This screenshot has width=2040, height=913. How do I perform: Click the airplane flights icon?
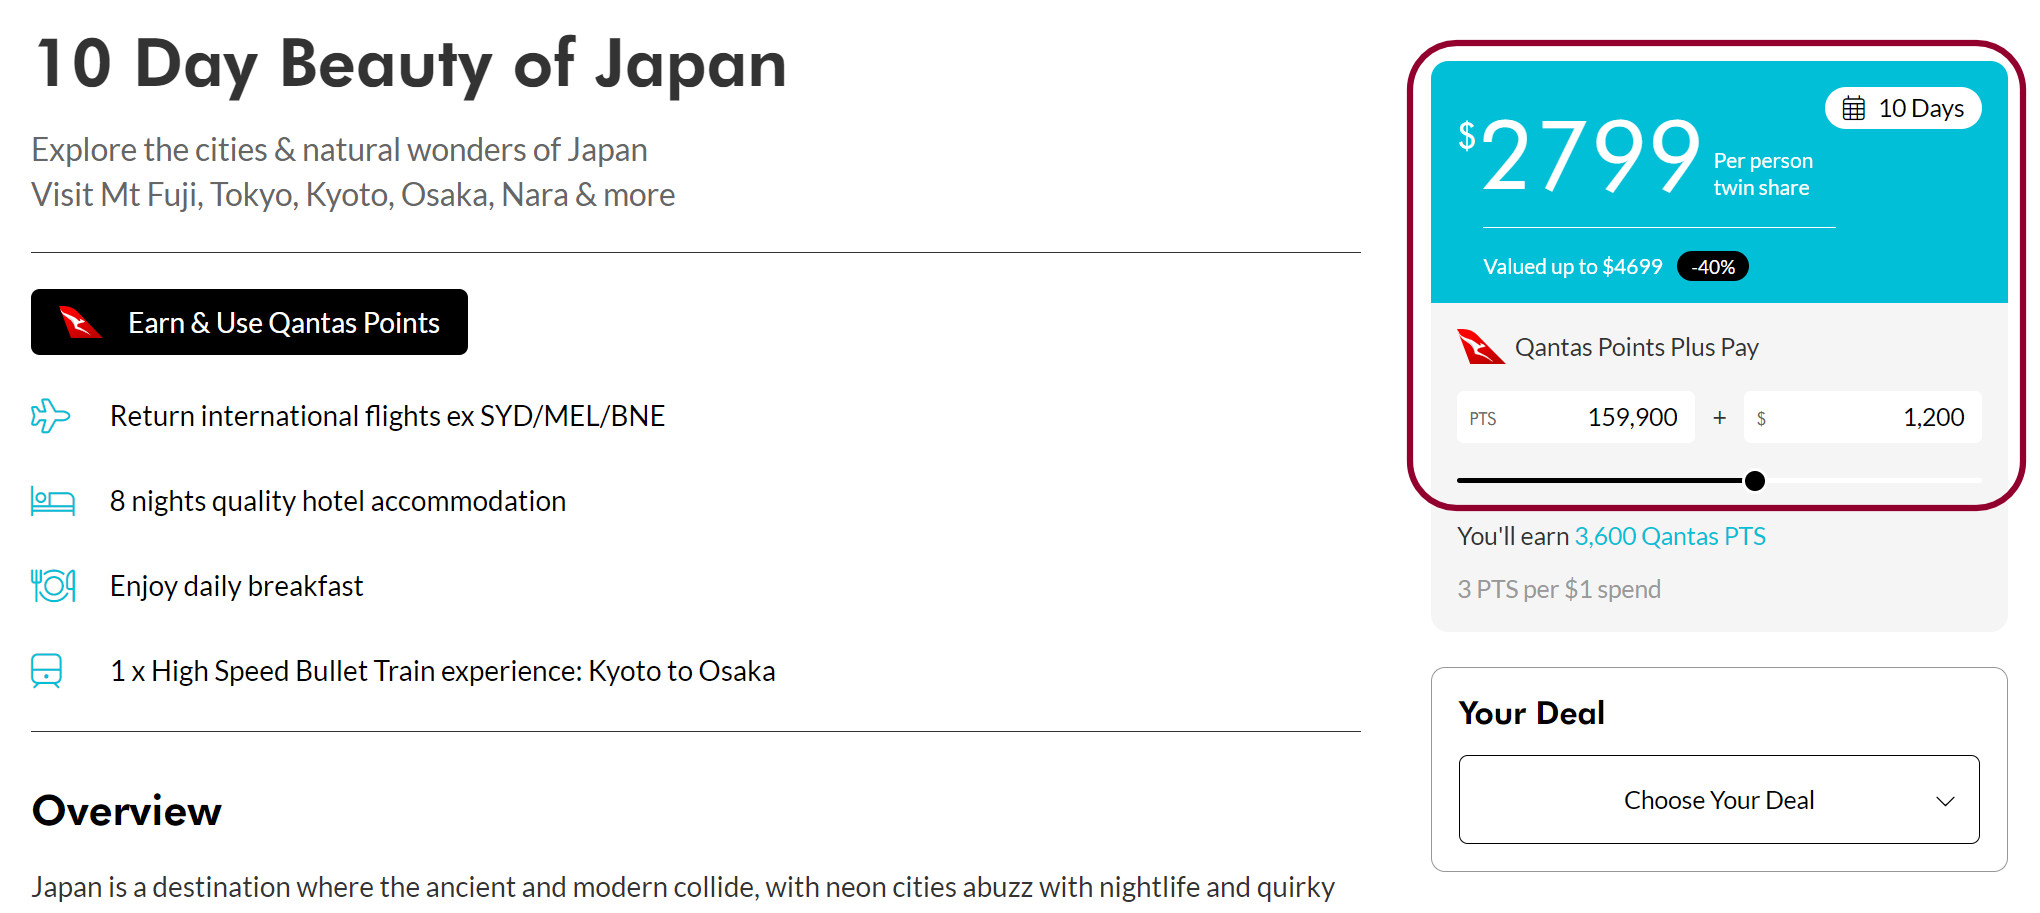tap(50, 416)
